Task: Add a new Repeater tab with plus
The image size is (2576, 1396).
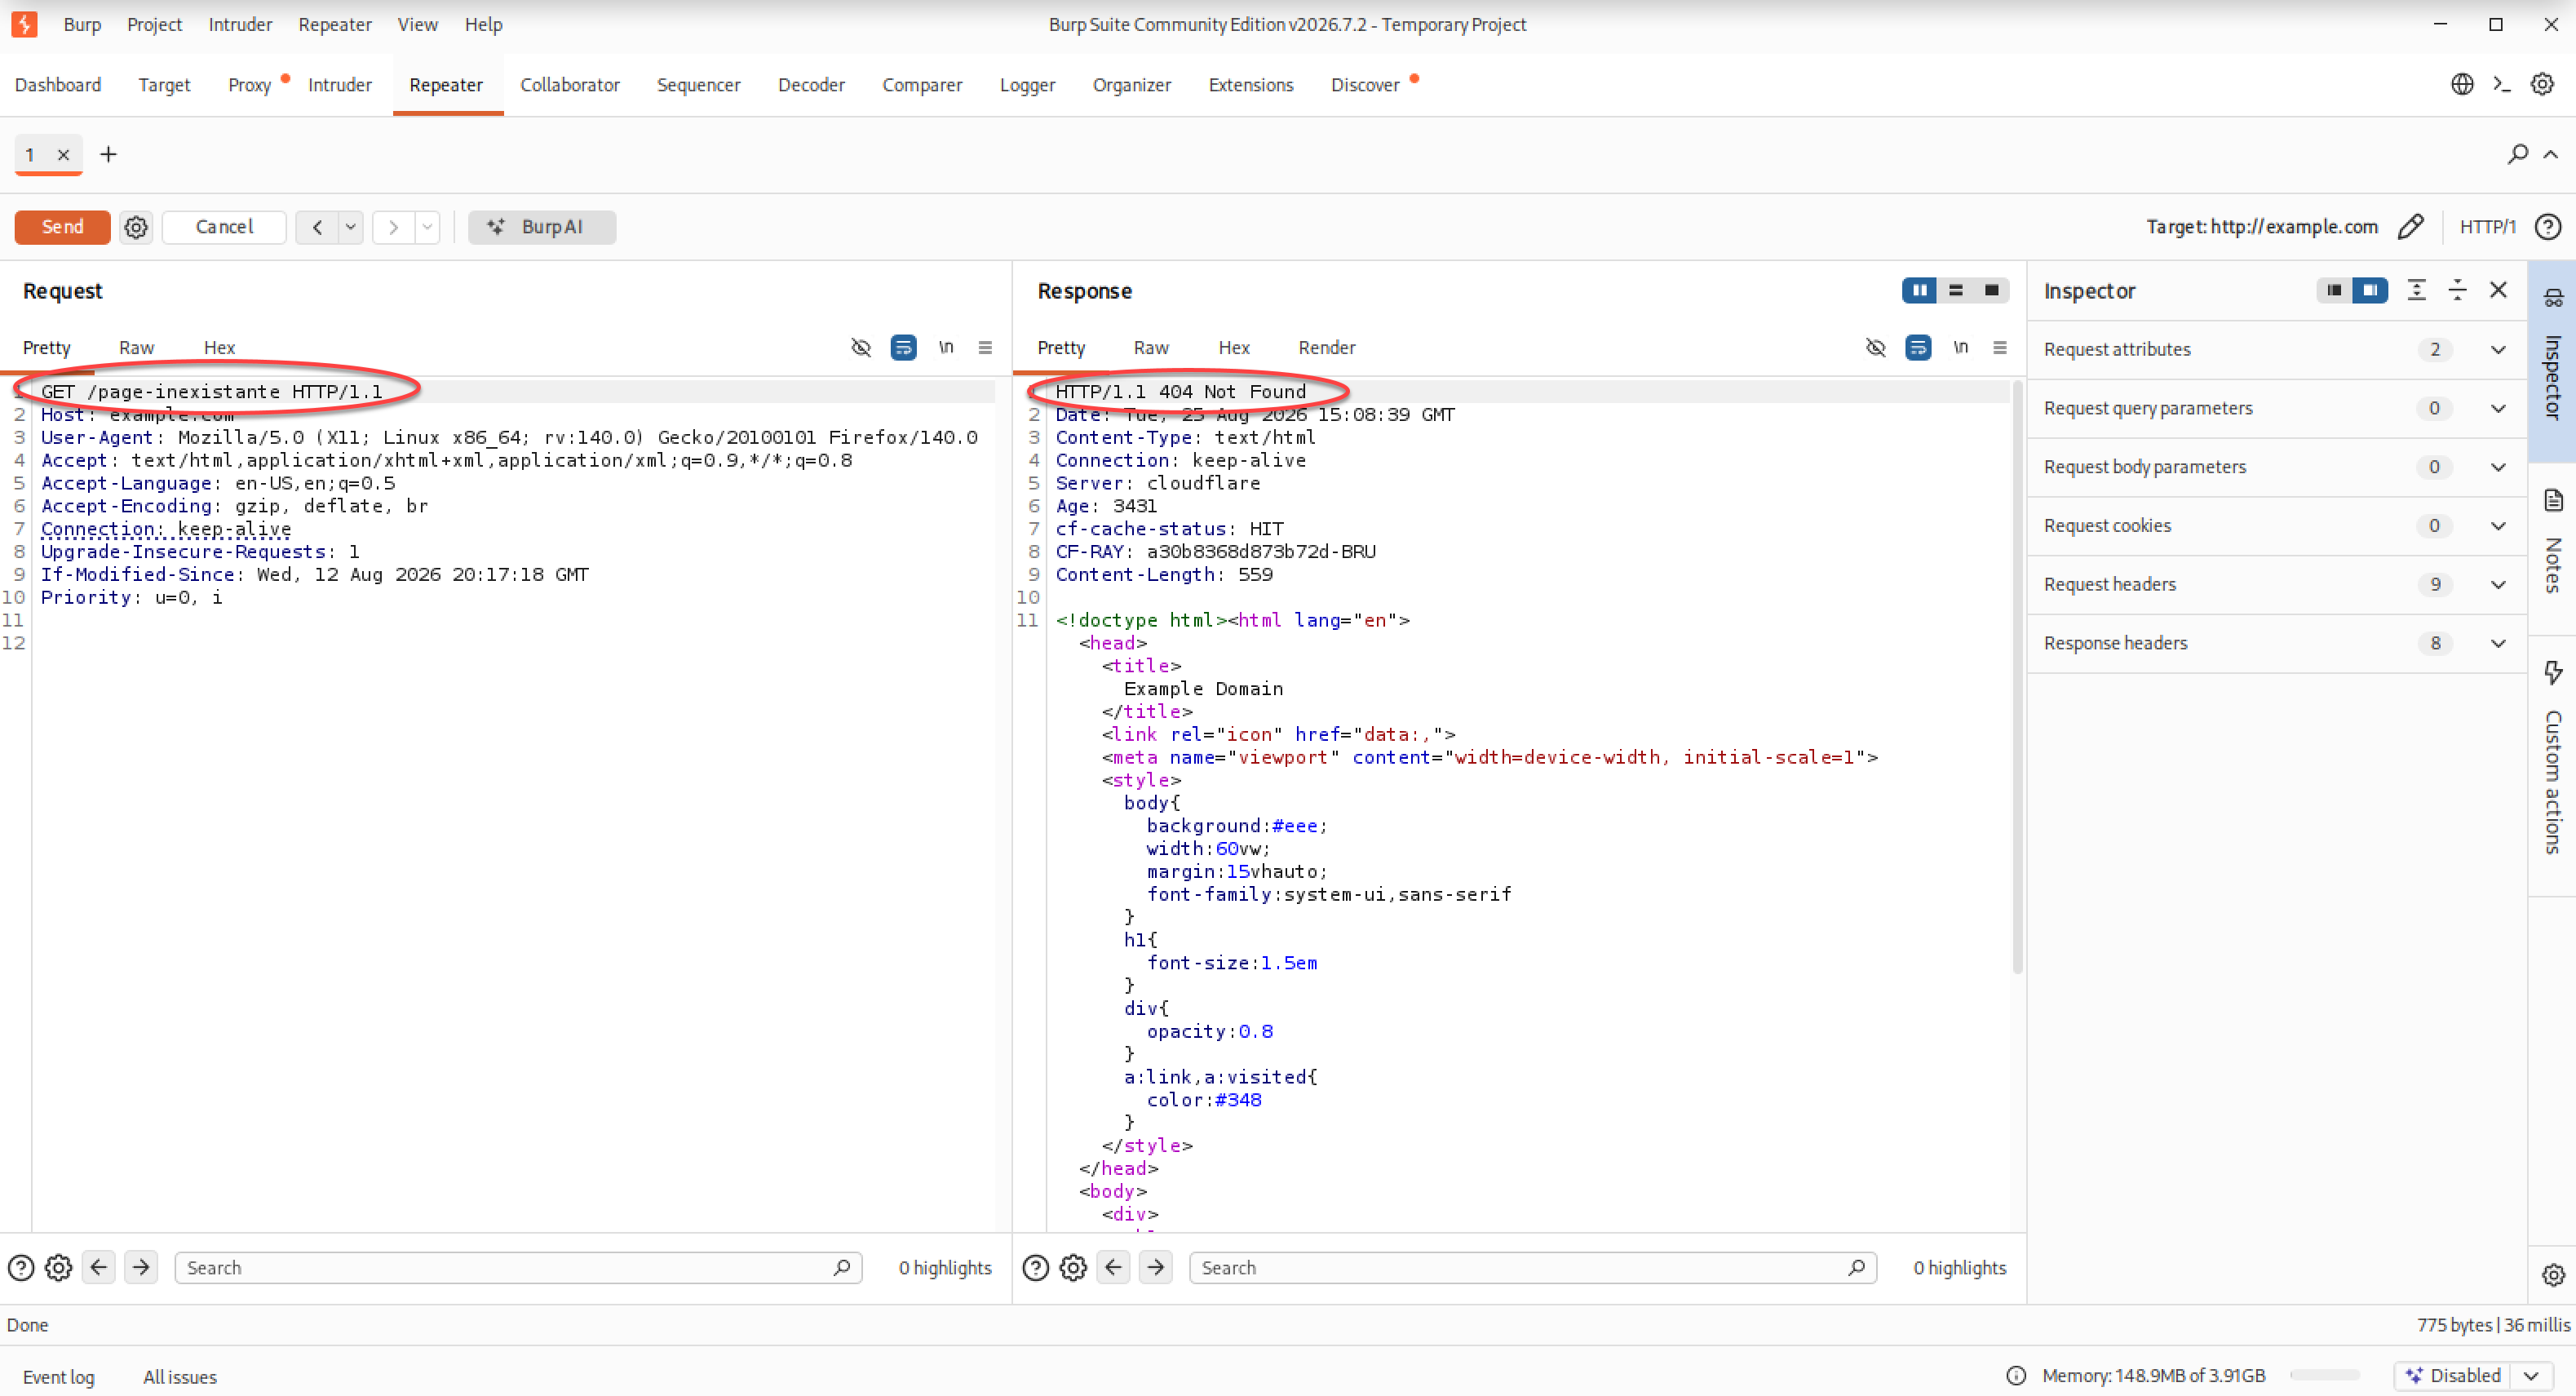Action: click(108, 154)
